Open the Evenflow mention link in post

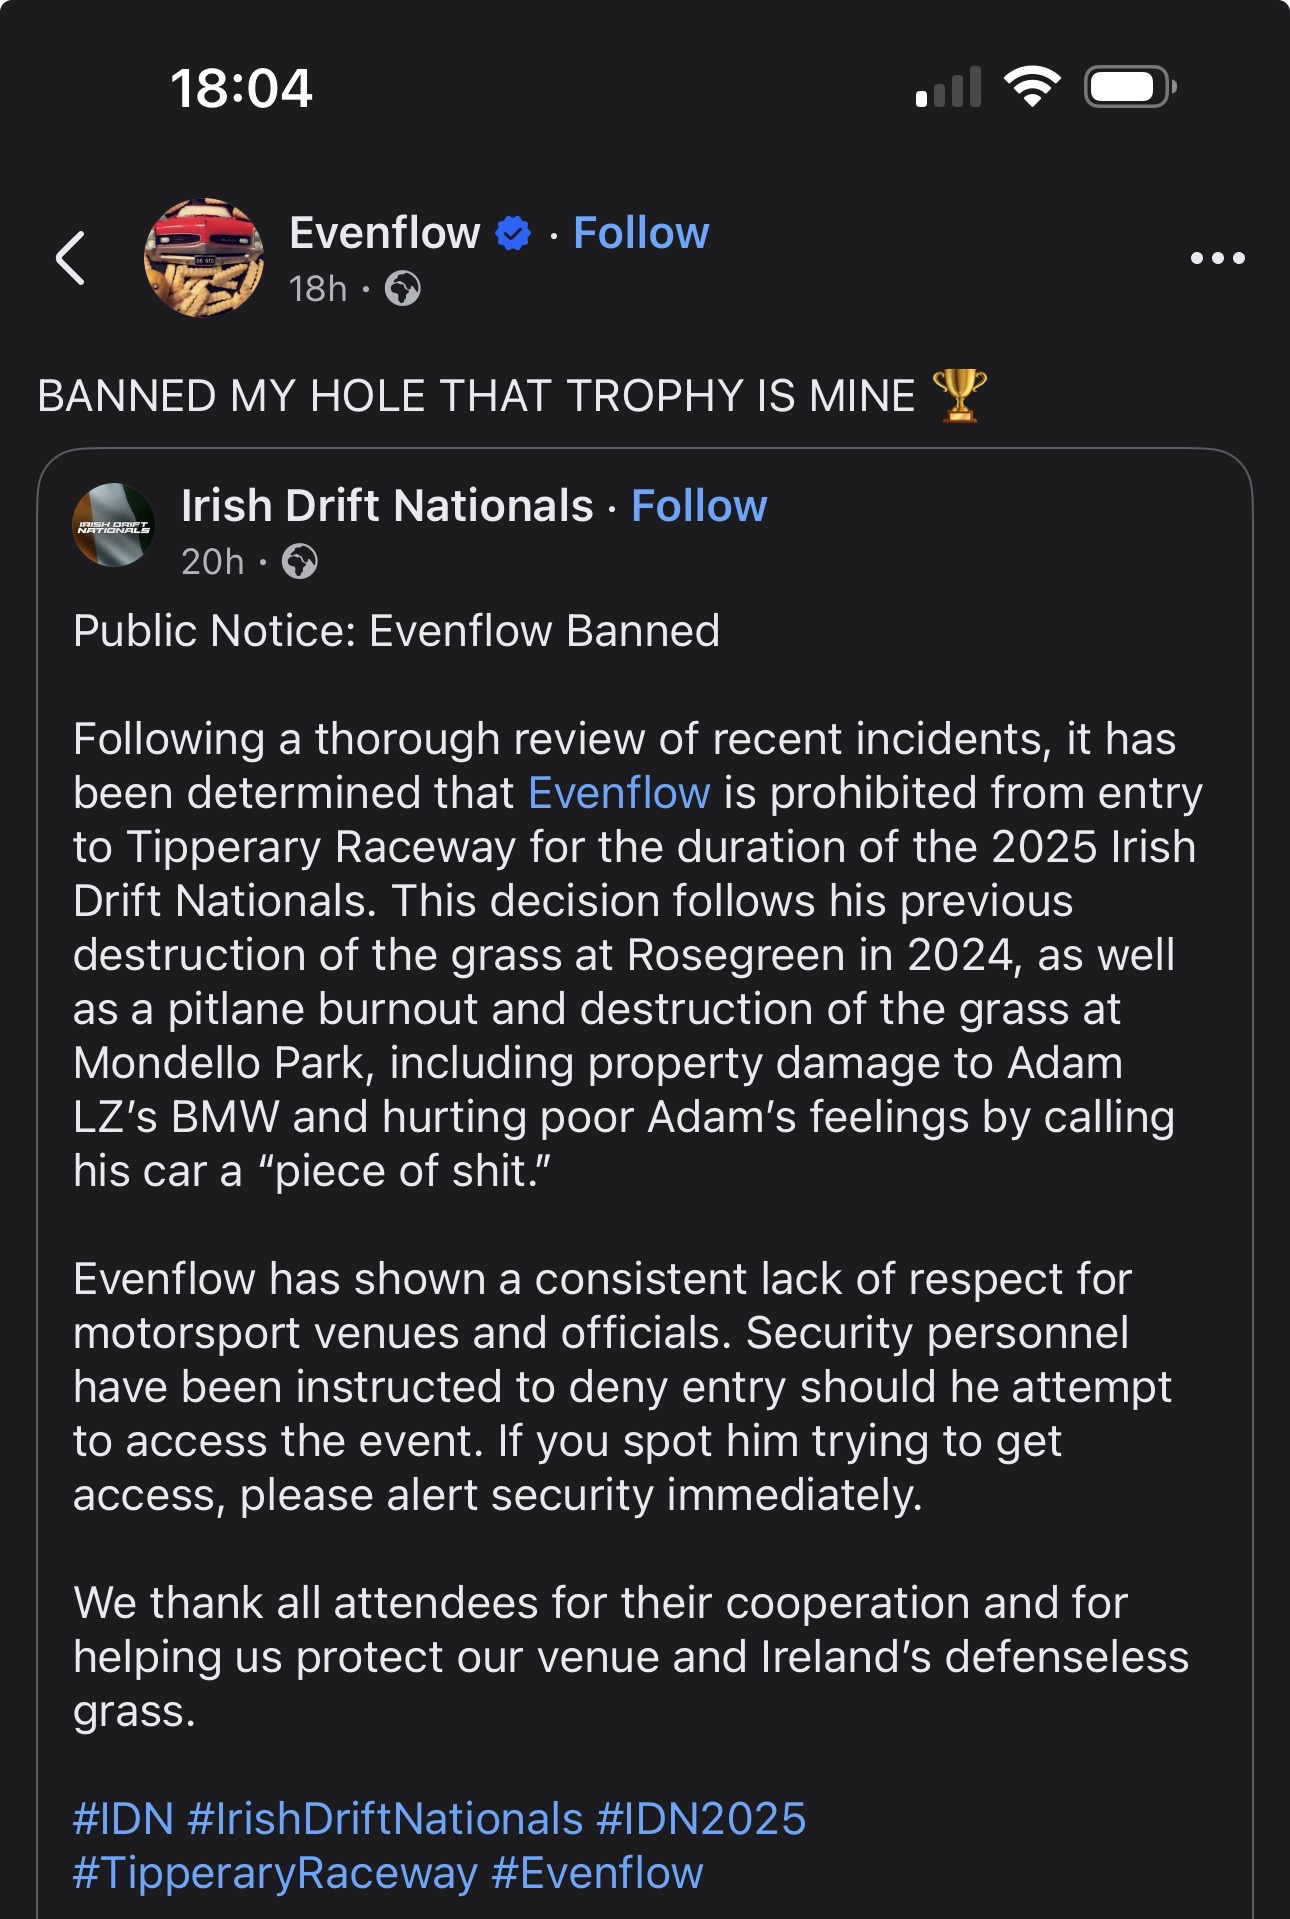pos(619,793)
